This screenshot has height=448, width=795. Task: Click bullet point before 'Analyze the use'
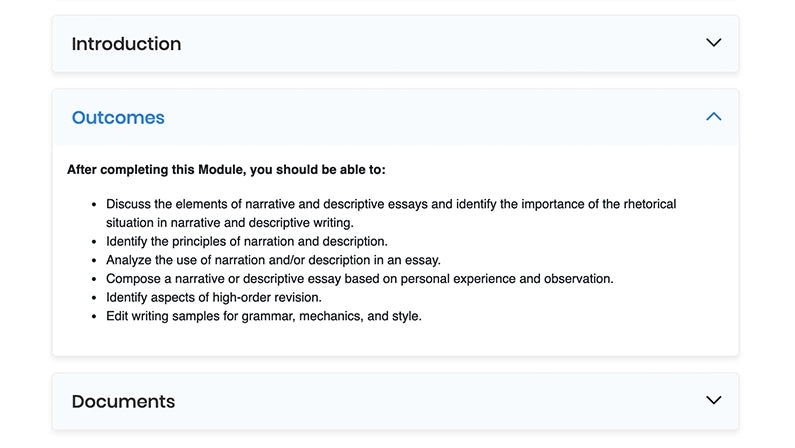pos(95,260)
